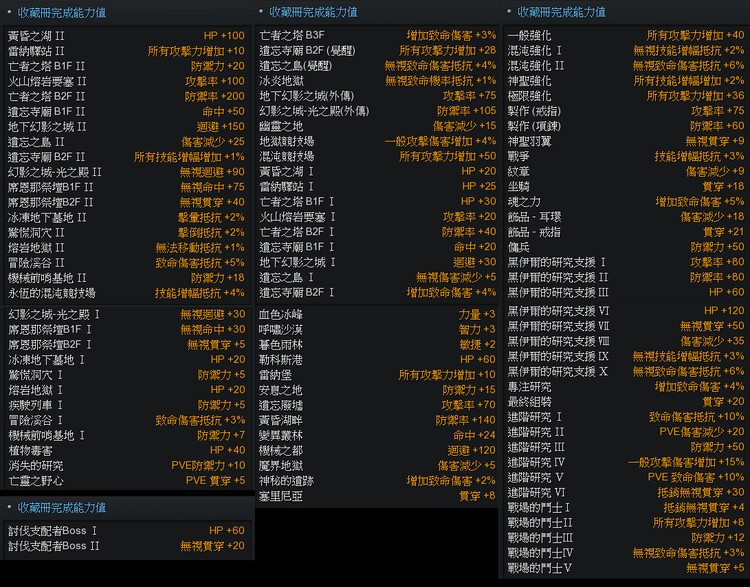Click the 飾品 - 耳環 entry

click(534, 217)
